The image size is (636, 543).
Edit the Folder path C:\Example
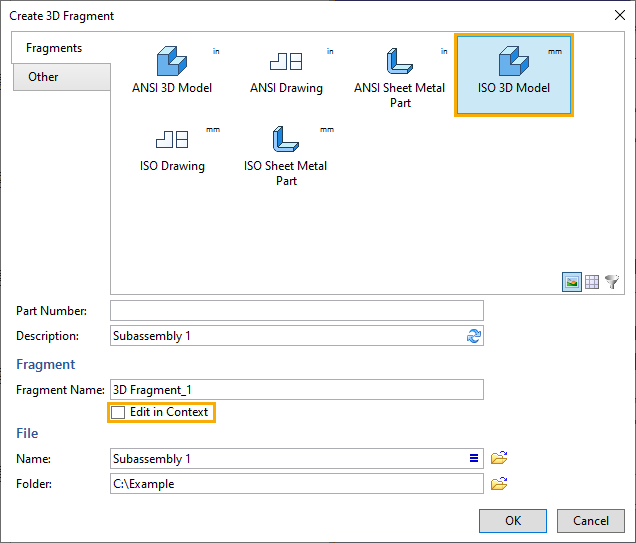297,484
